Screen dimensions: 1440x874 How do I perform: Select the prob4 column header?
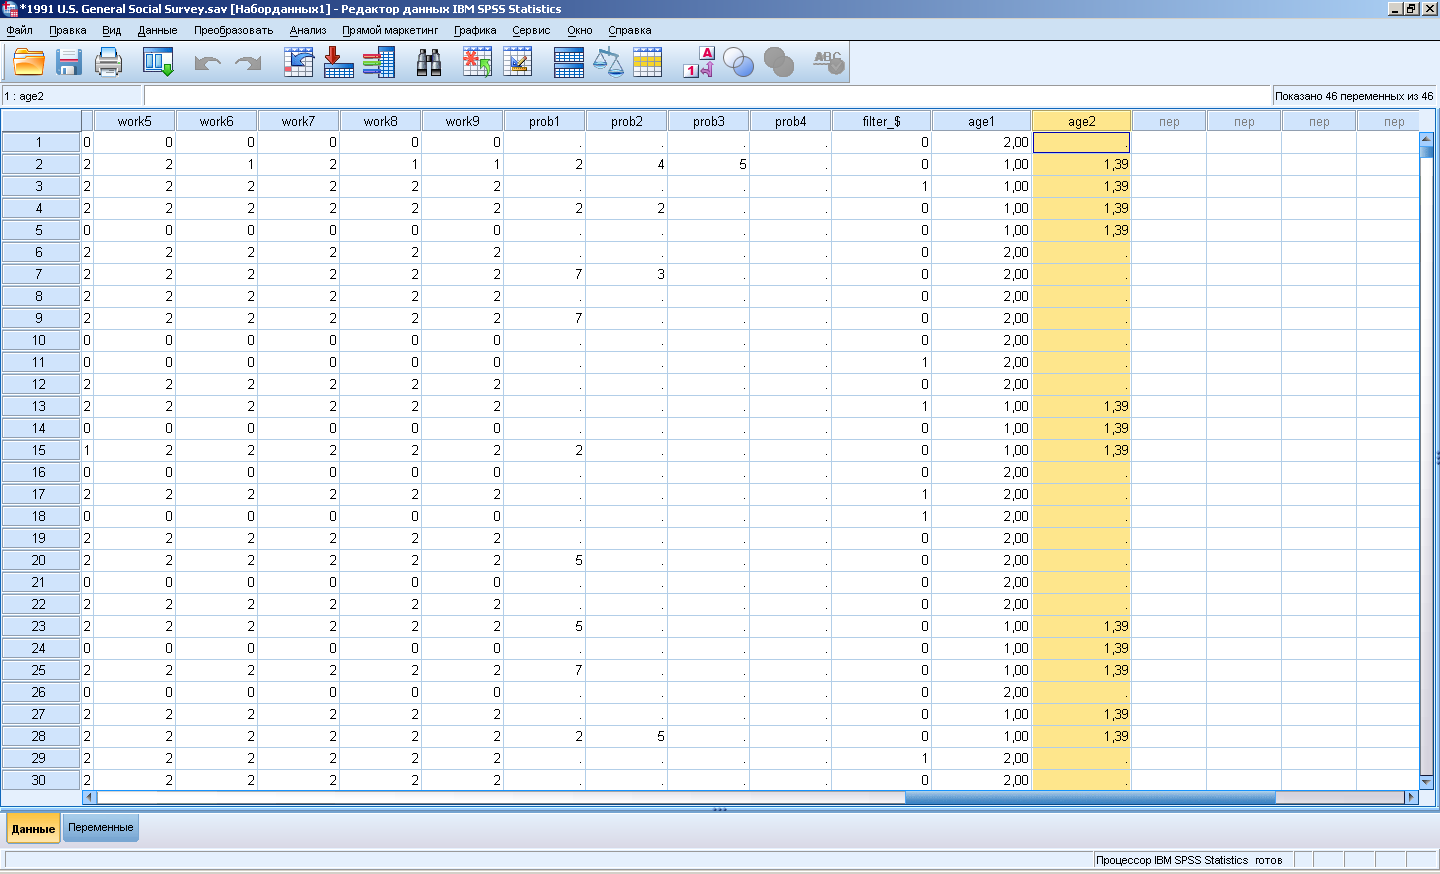[790, 121]
